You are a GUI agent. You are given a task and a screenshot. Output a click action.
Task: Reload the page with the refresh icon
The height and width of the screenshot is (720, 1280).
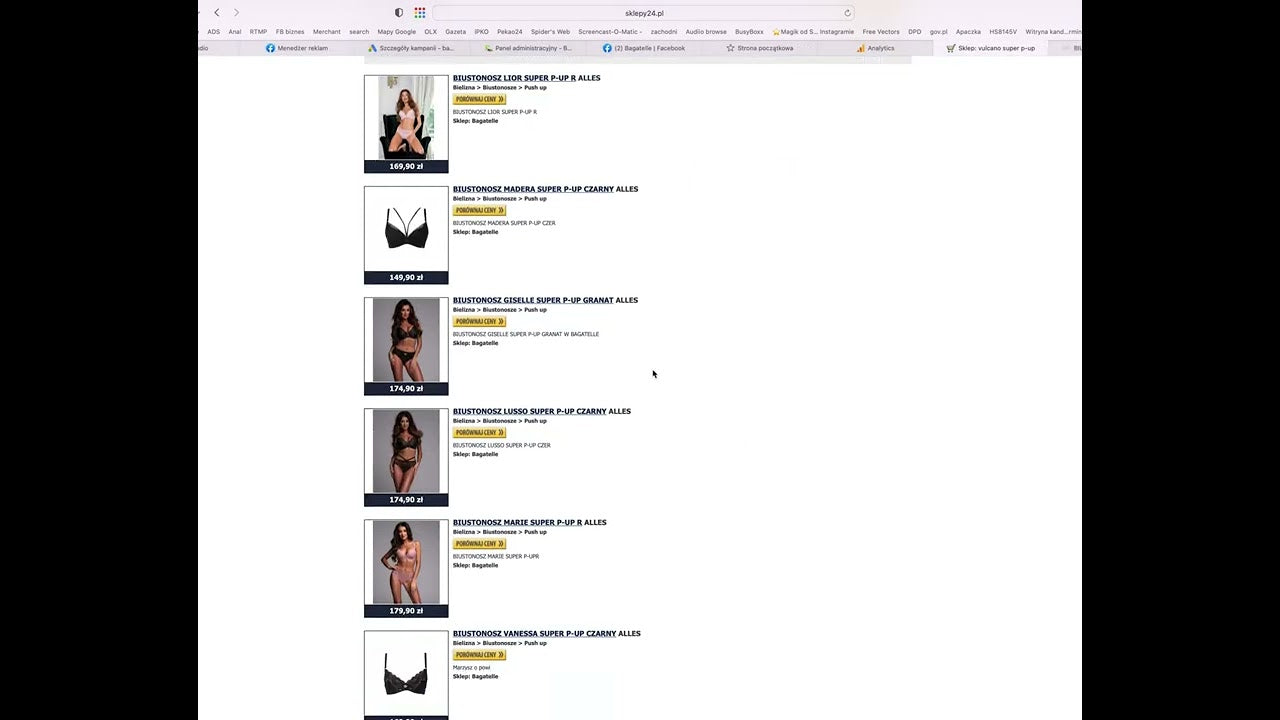(847, 13)
